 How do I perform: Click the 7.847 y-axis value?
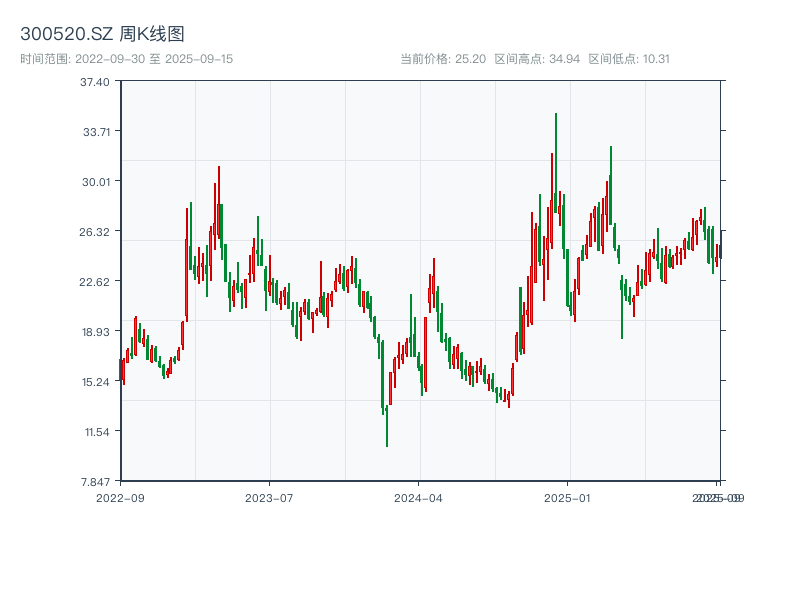95,482
